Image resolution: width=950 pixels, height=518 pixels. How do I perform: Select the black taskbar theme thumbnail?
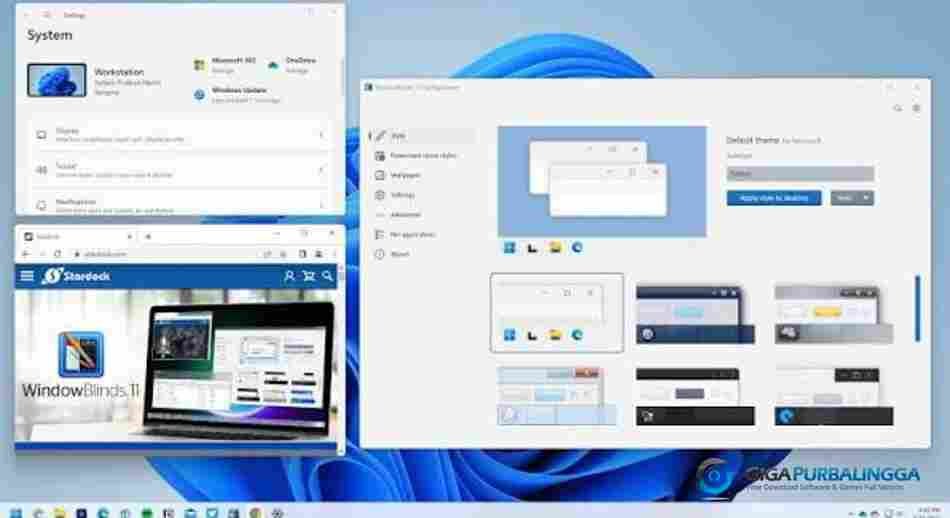tap(695, 396)
